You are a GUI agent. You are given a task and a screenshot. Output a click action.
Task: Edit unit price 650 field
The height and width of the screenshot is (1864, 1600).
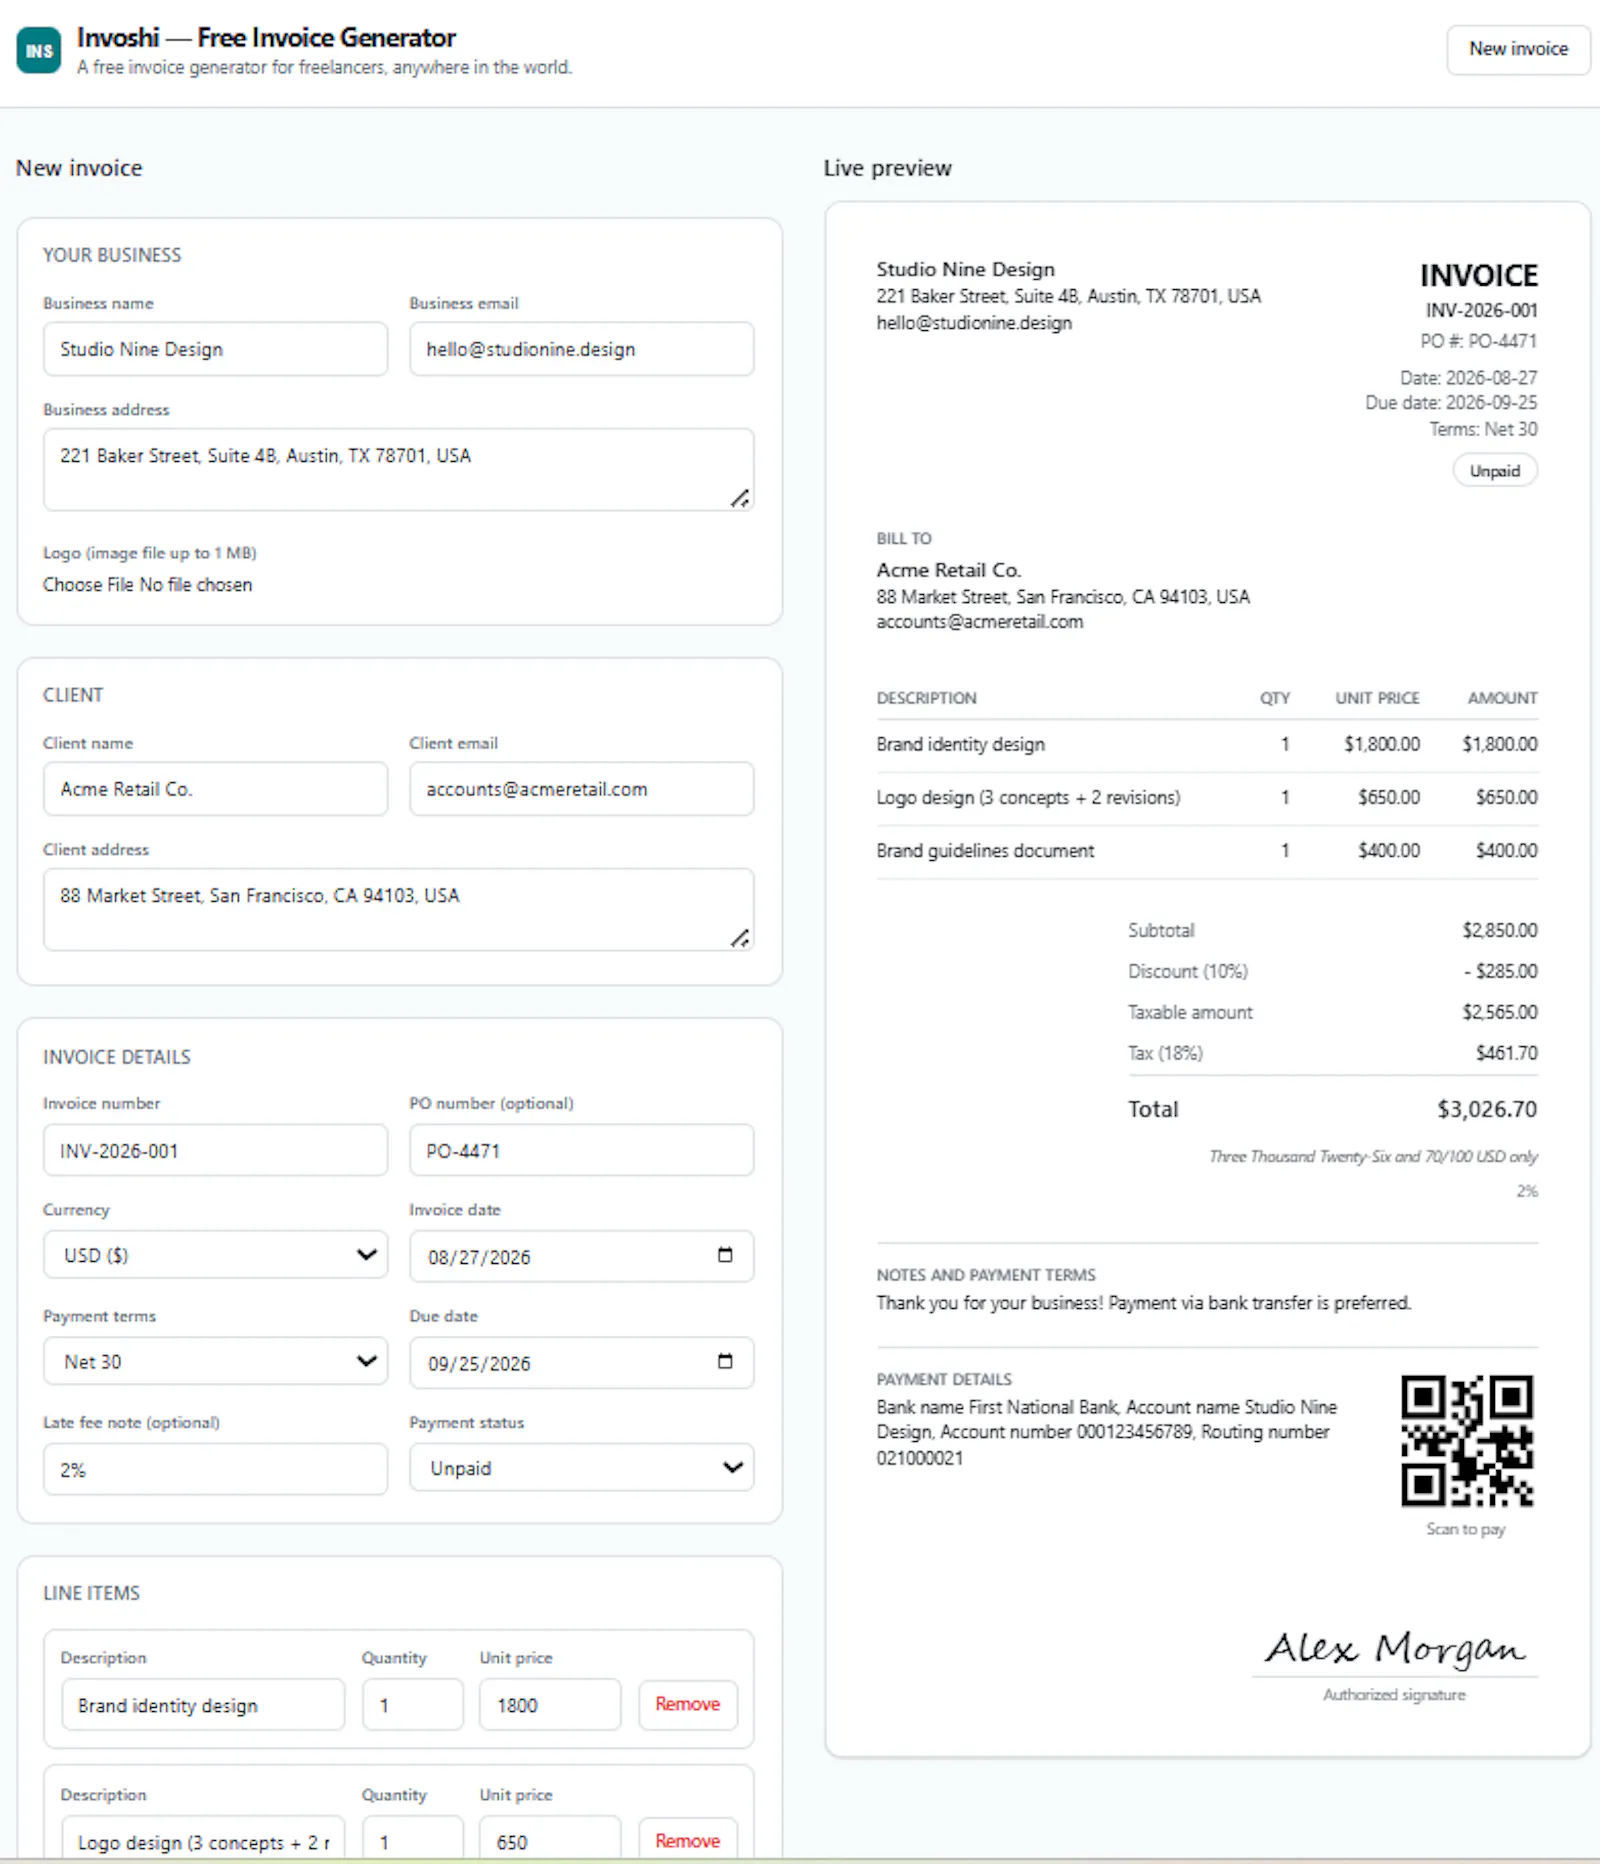[x=550, y=1840]
